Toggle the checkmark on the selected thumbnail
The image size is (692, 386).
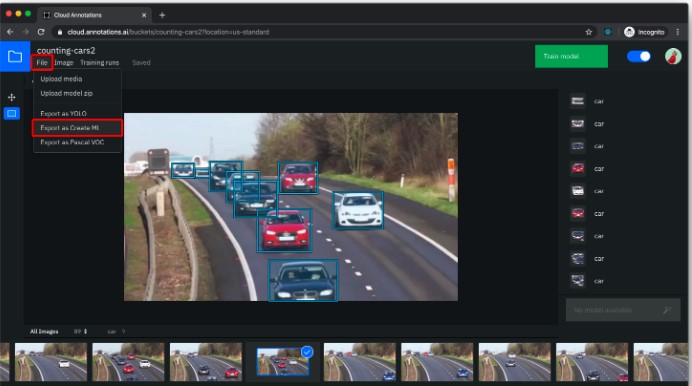307,352
